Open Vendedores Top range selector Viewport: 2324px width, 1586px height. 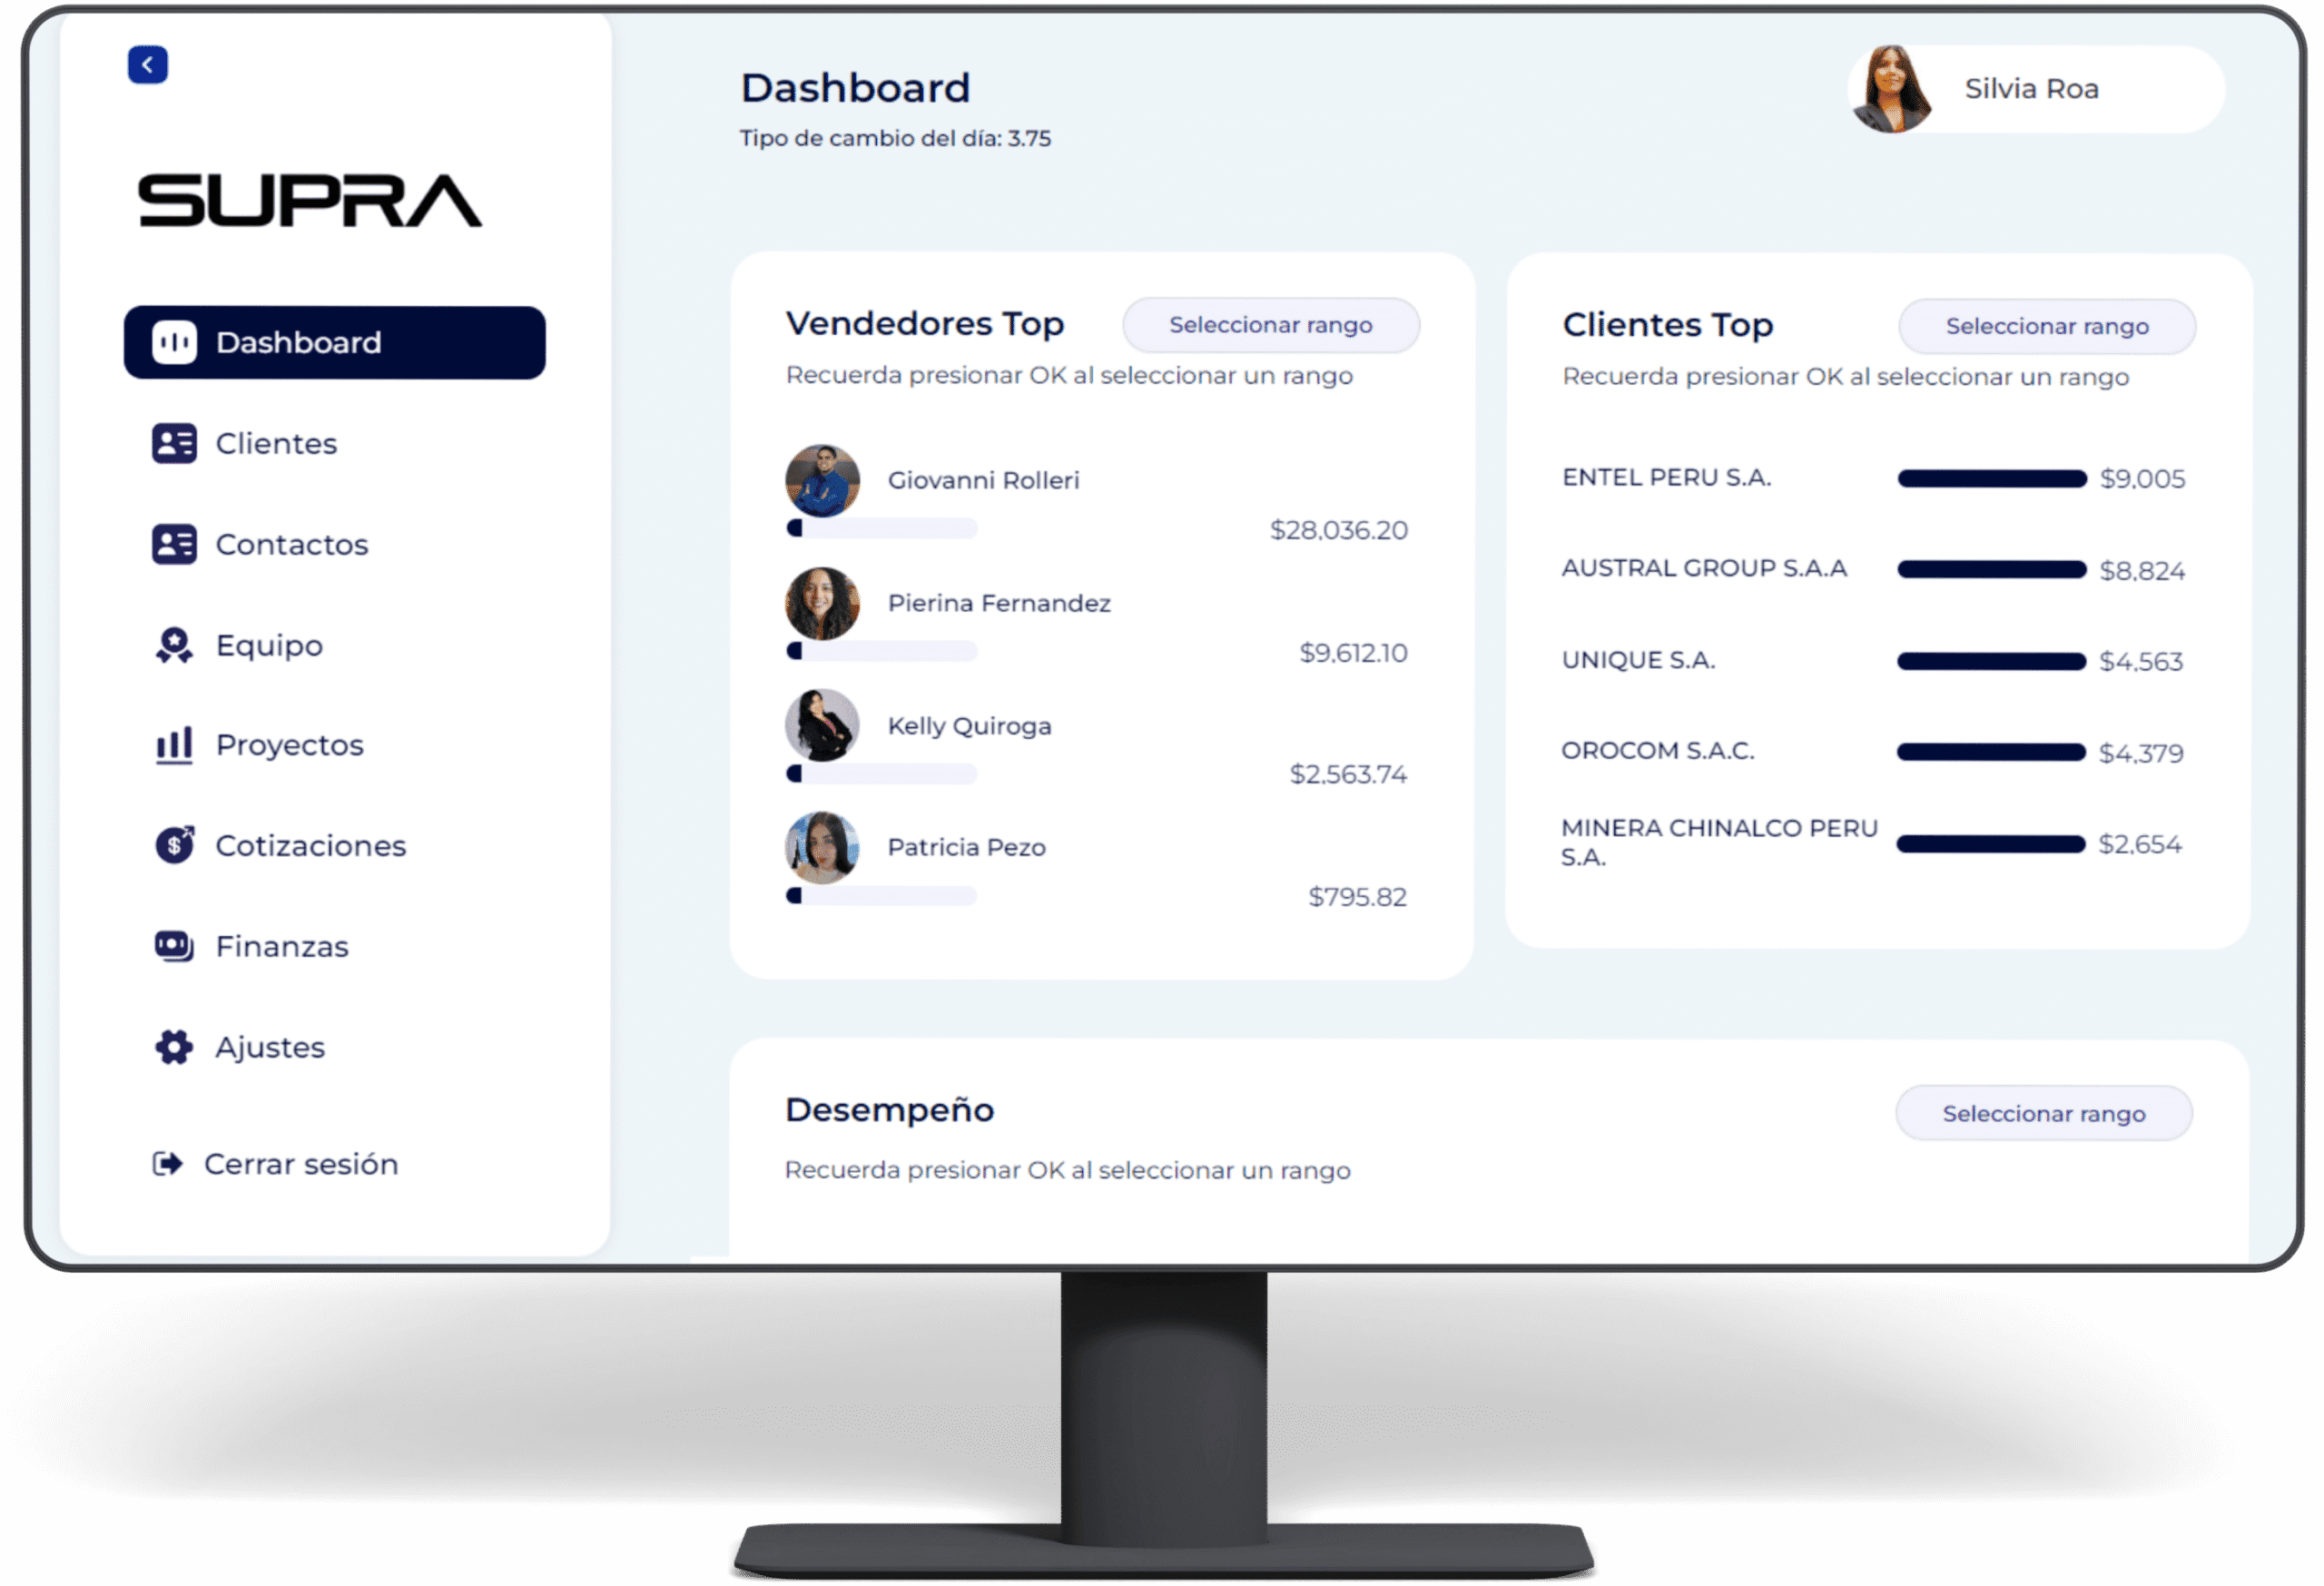point(1271,325)
